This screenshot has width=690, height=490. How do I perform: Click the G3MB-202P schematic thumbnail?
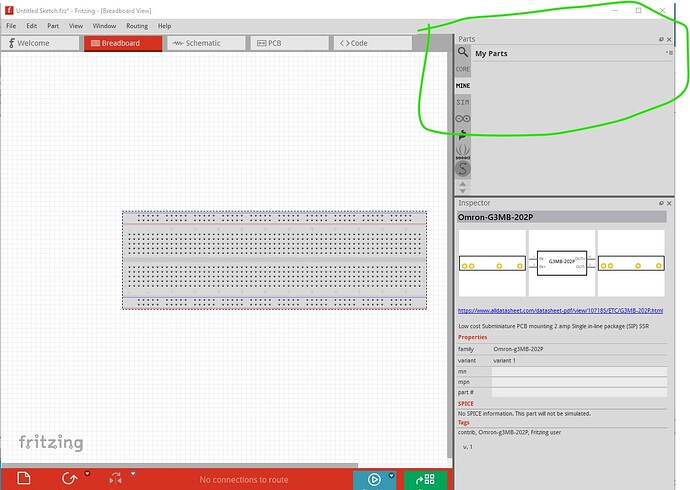pos(562,263)
